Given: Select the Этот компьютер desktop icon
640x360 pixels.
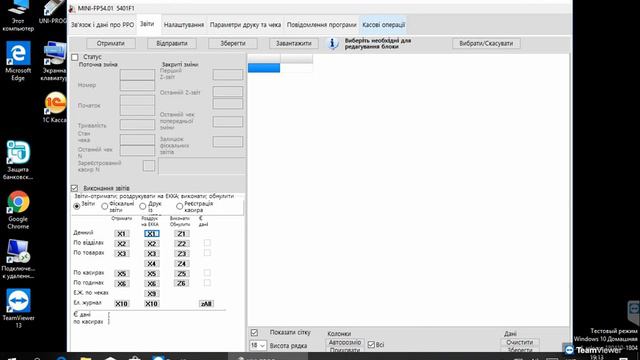Looking at the screenshot, I should [x=18, y=16].
